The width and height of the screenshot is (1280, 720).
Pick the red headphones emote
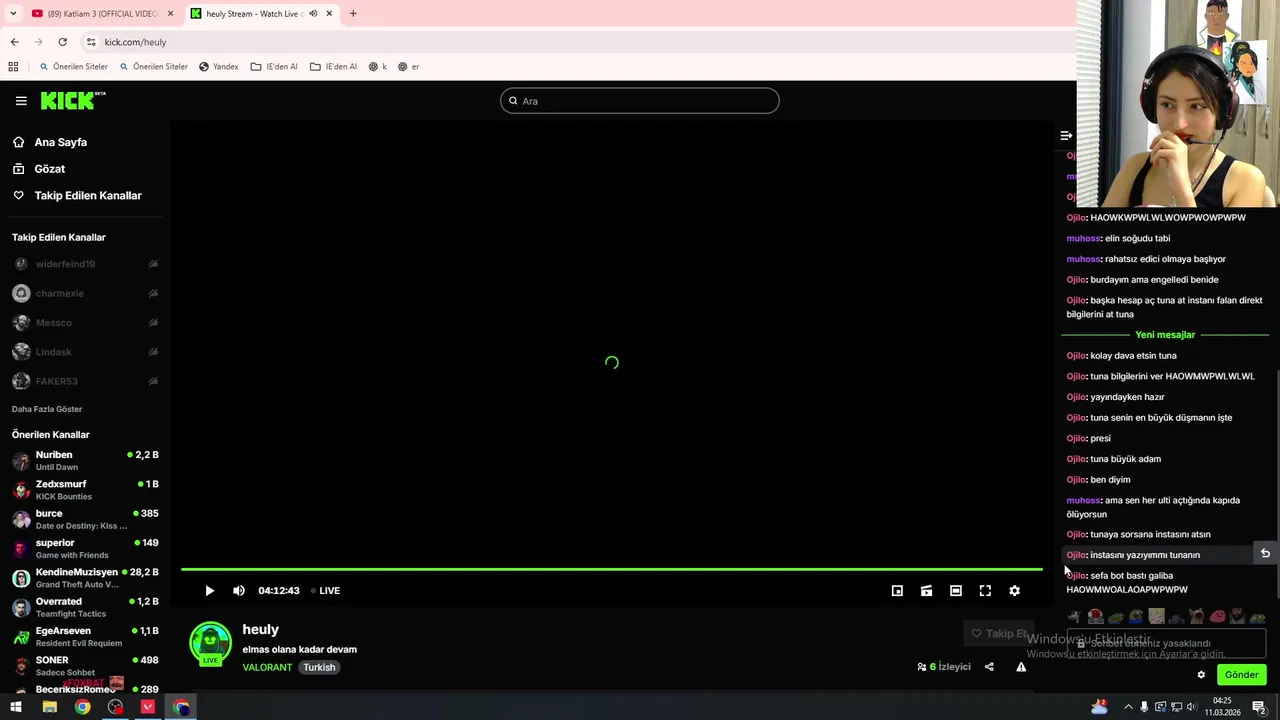[1095, 616]
